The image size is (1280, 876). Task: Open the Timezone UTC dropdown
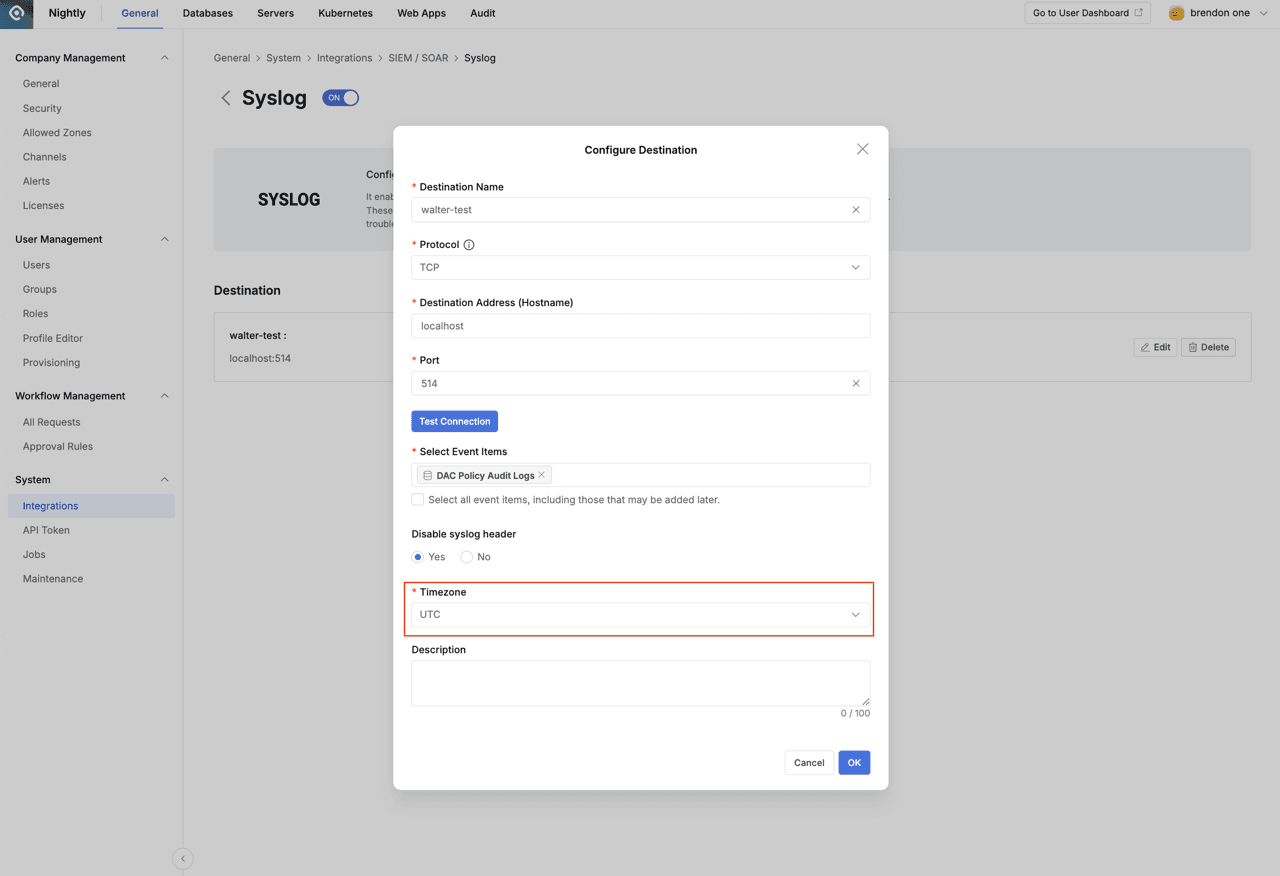pyautogui.click(x=640, y=615)
